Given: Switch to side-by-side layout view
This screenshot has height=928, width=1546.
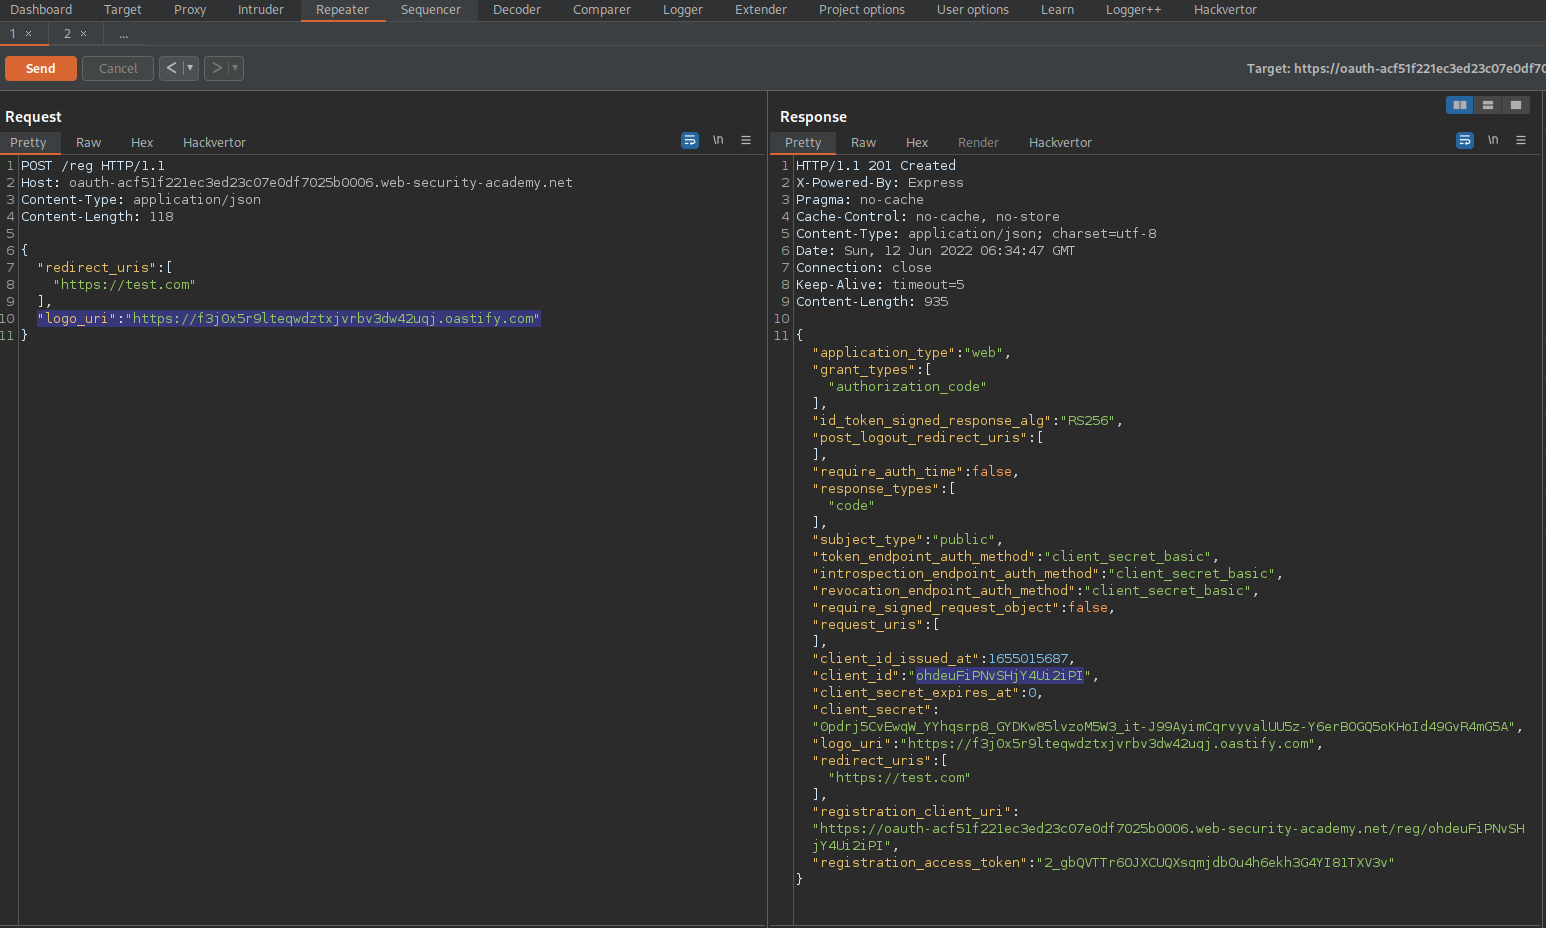Looking at the screenshot, I should click(x=1460, y=105).
